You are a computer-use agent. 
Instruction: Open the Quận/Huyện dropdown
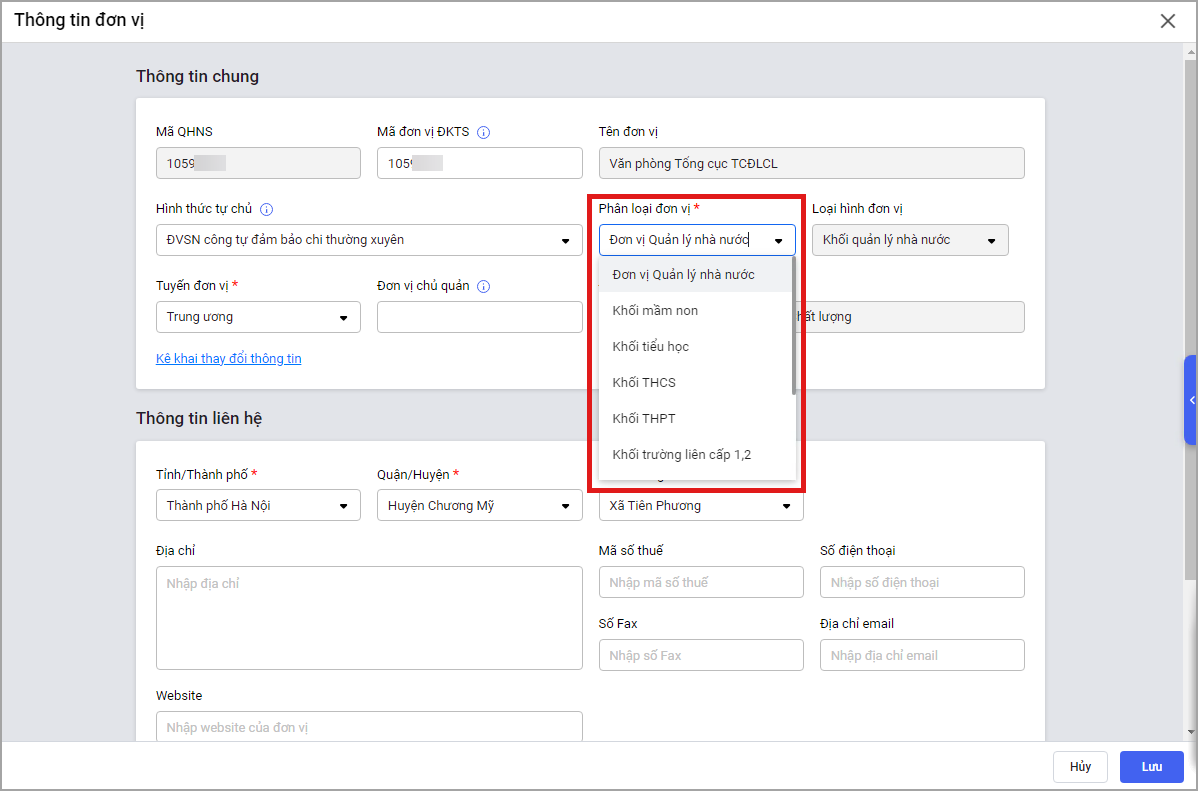point(479,506)
